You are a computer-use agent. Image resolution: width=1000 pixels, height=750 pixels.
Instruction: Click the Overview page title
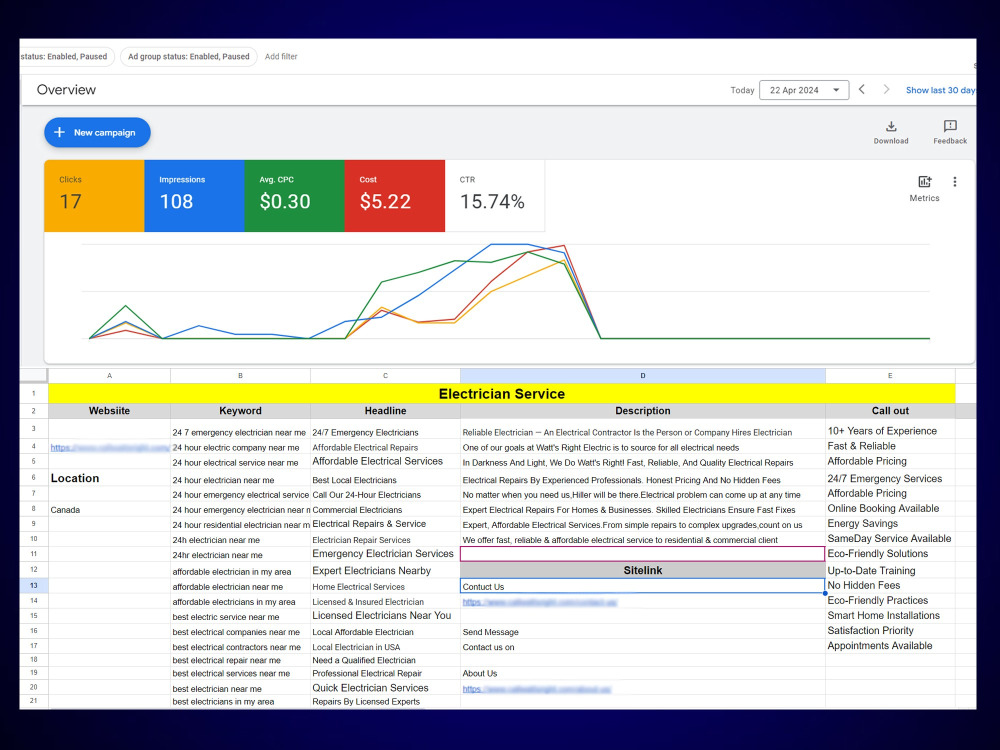(66, 90)
